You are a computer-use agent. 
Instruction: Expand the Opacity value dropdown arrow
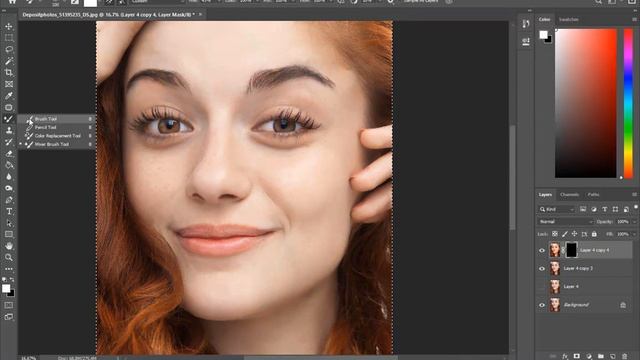pyautogui.click(x=634, y=222)
